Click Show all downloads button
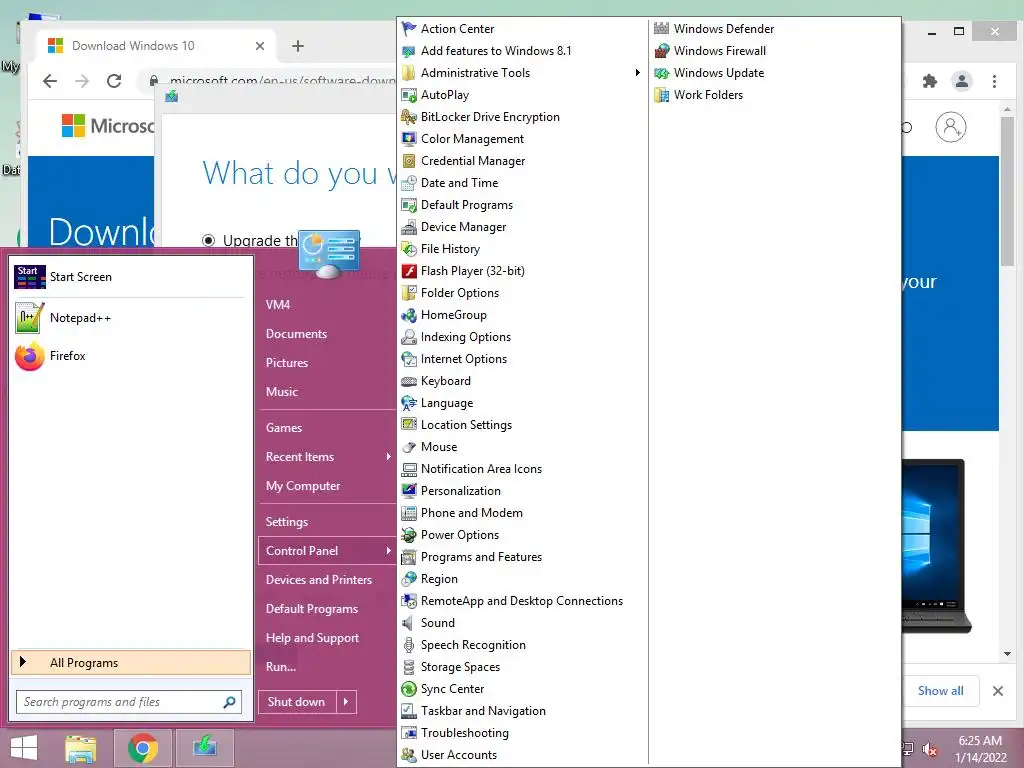 [x=940, y=691]
